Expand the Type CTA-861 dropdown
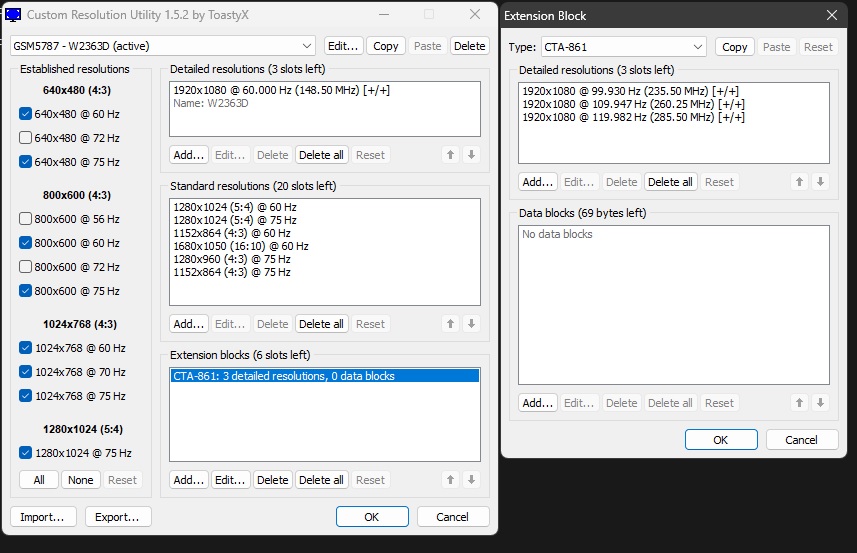857x553 pixels. click(x=624, y=47)
